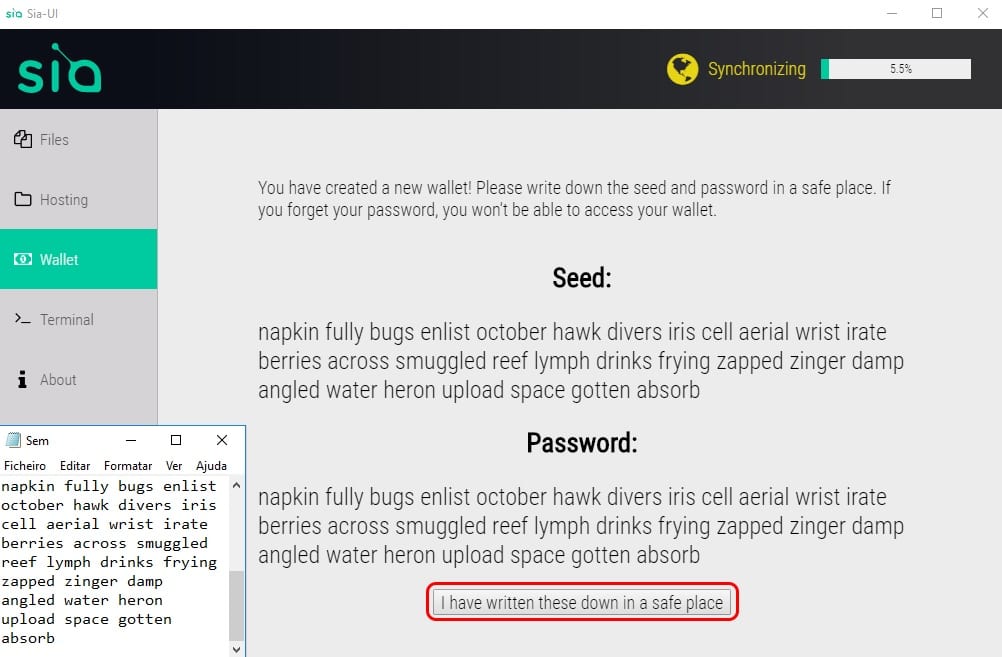Open the Files section icon
The image size is (1002, 657).
click(23, 139)
